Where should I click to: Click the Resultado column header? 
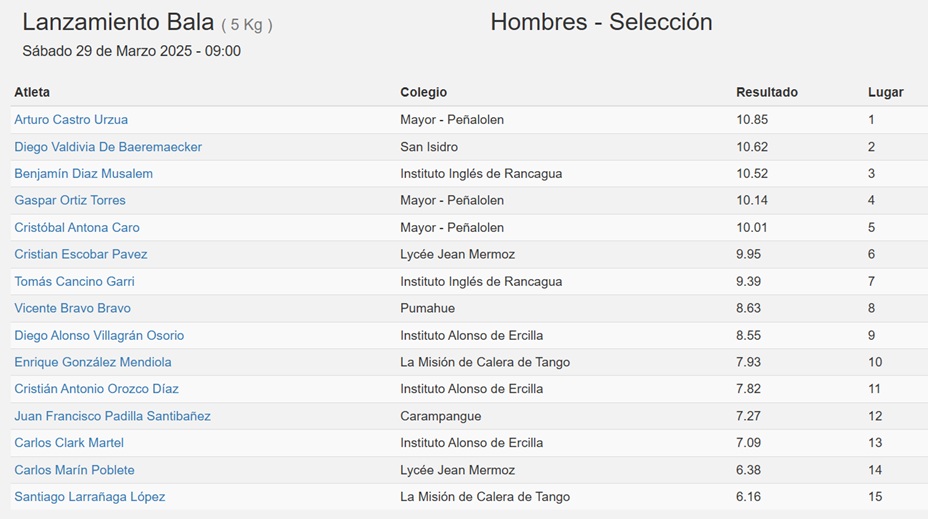point(766,92)
